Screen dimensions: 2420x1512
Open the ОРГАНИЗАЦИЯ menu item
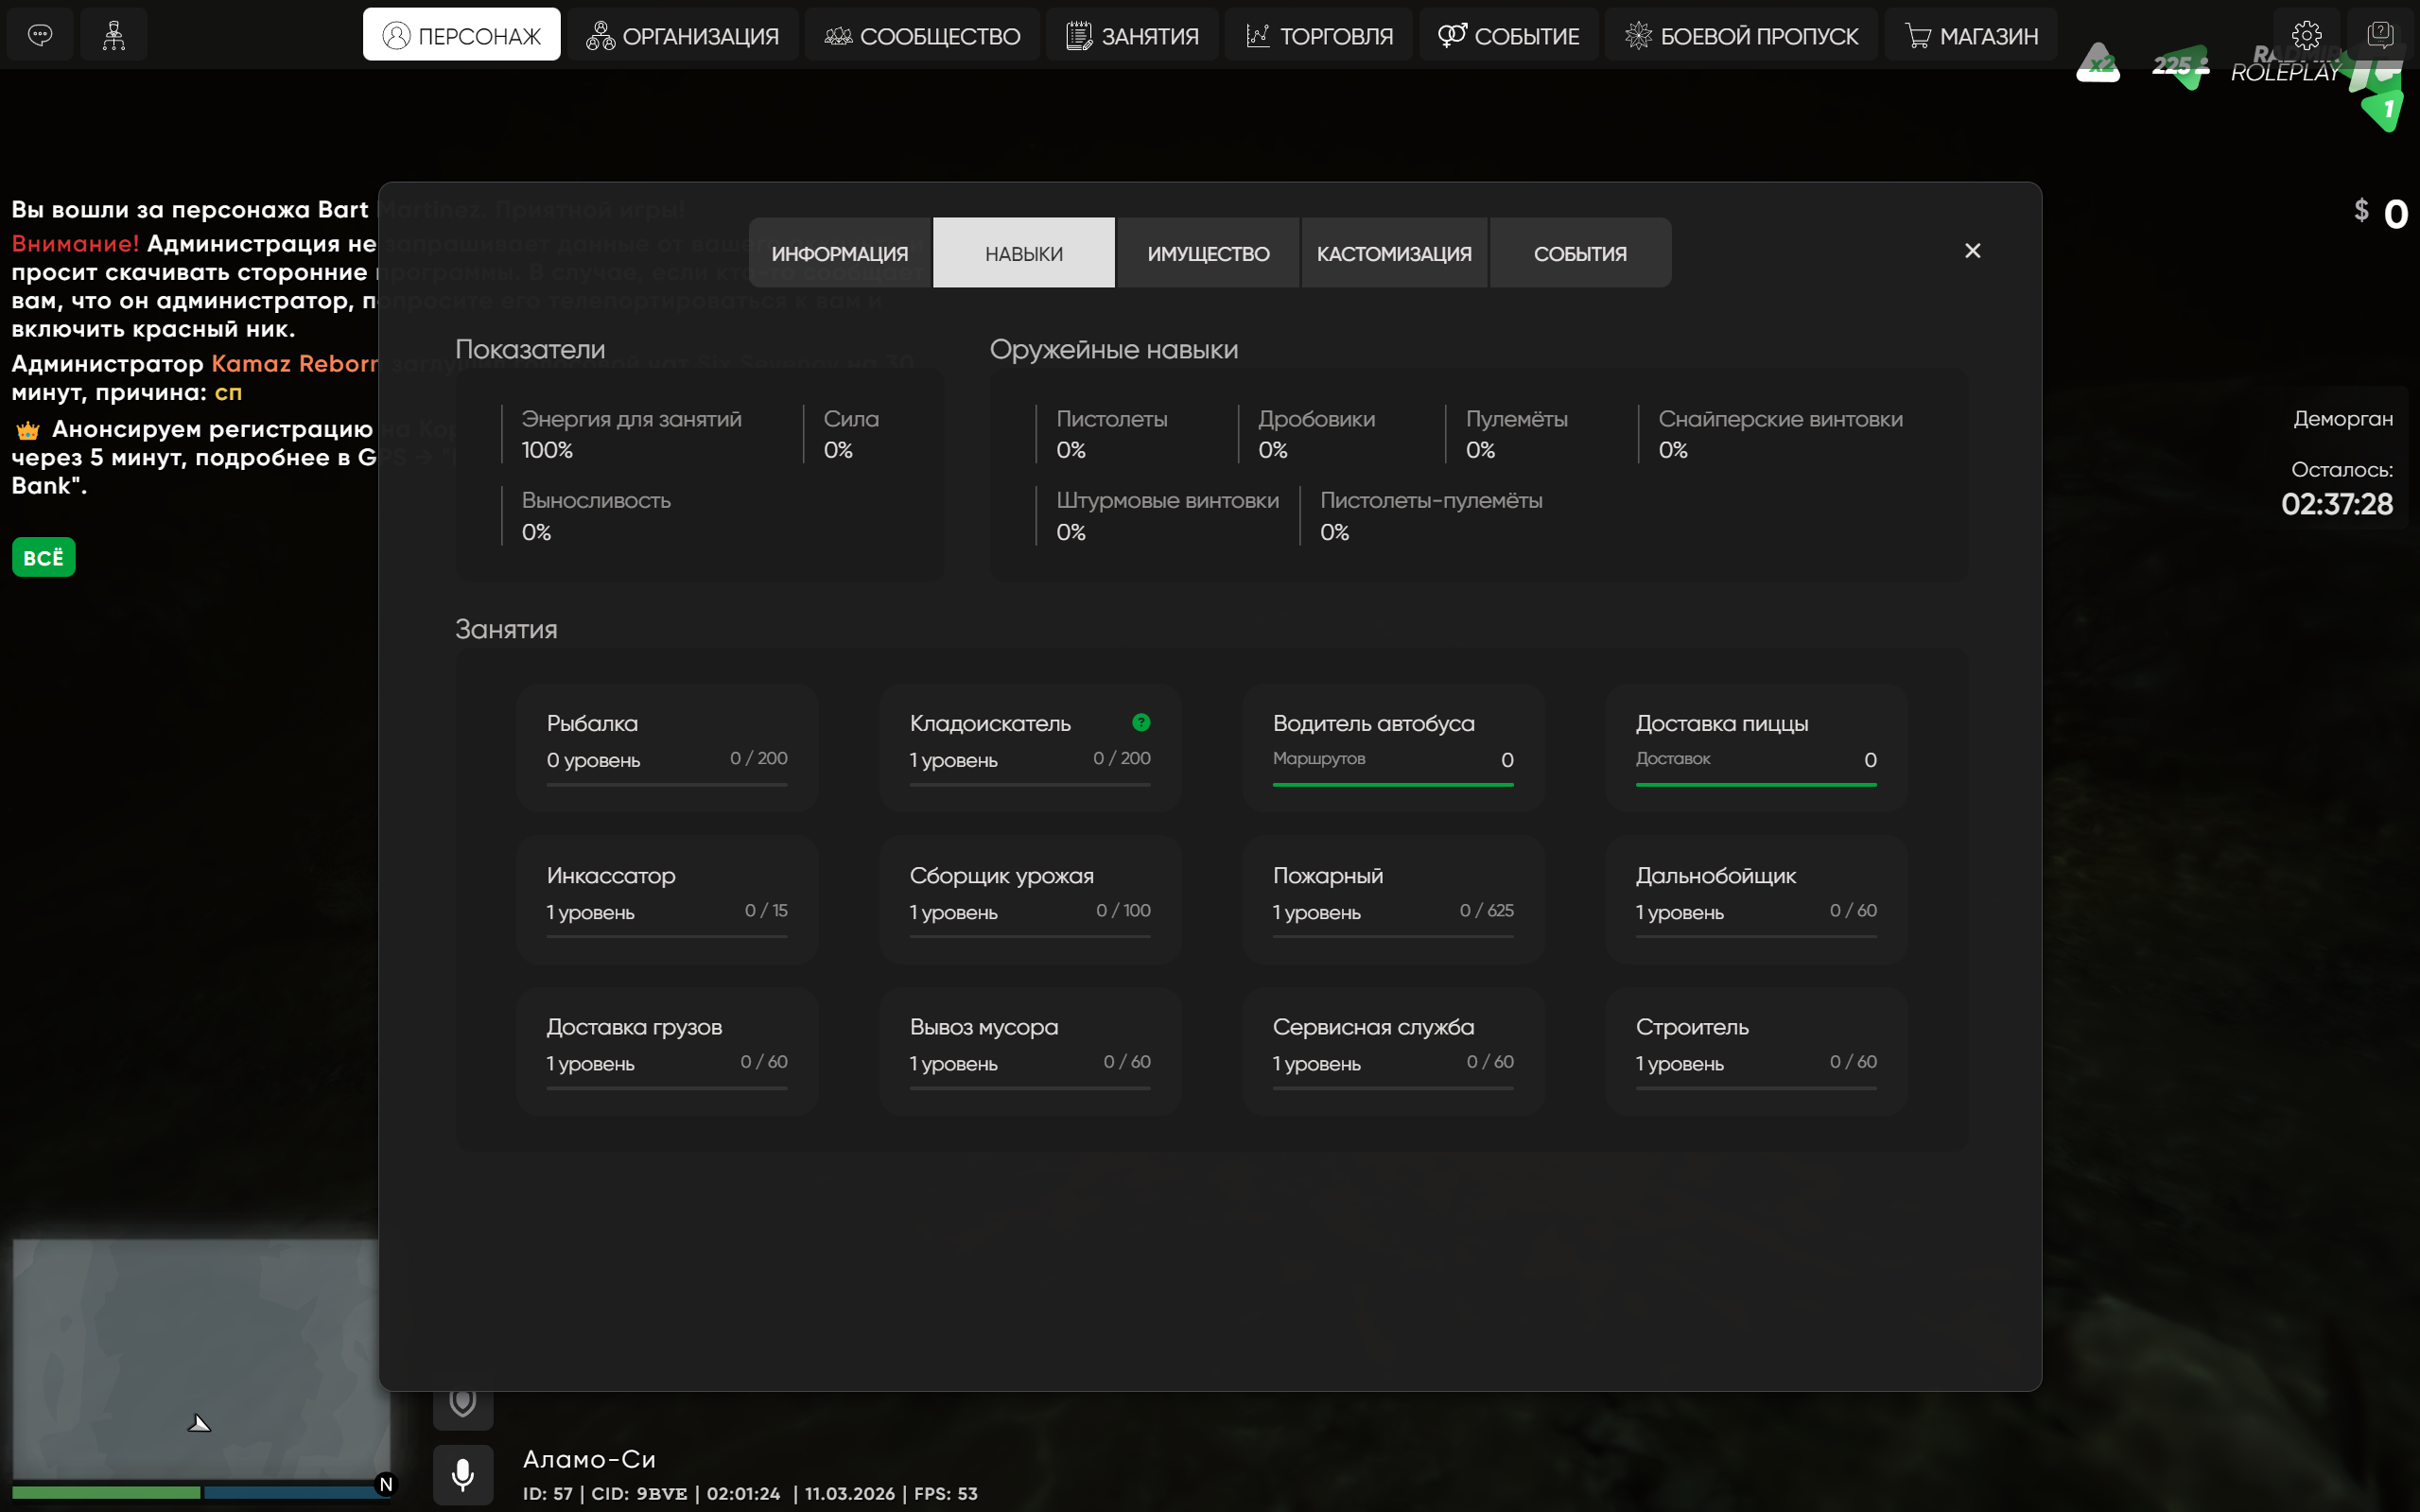coord(683,36)
